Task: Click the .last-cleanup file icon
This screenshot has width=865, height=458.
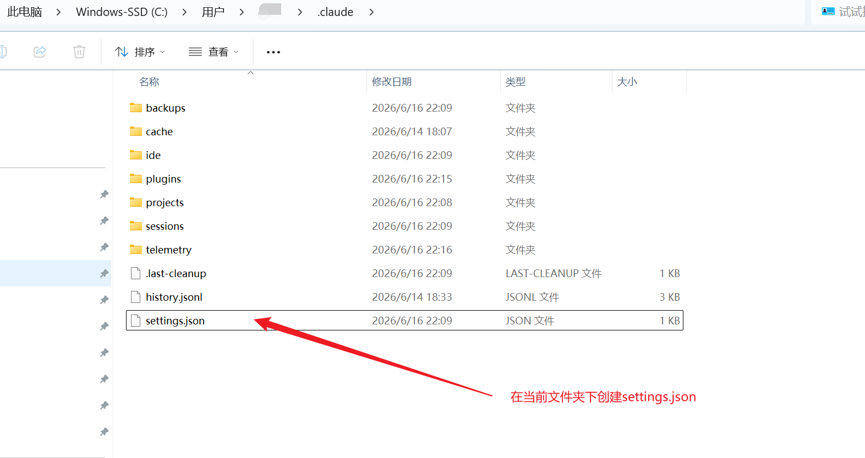Action: [x=136, y=273]
